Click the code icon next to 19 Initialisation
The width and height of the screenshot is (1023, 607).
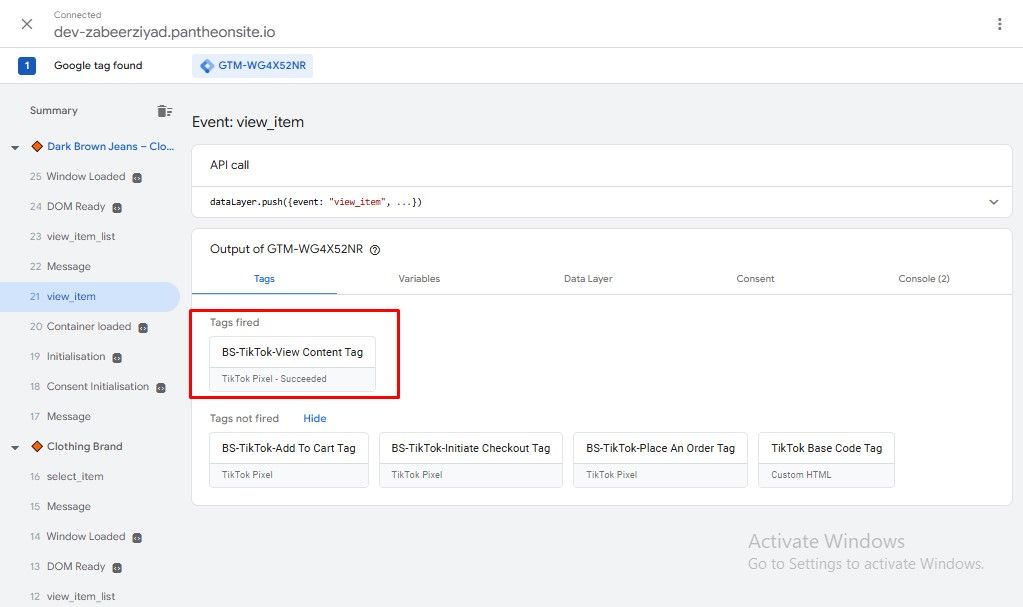pos(117,358)
